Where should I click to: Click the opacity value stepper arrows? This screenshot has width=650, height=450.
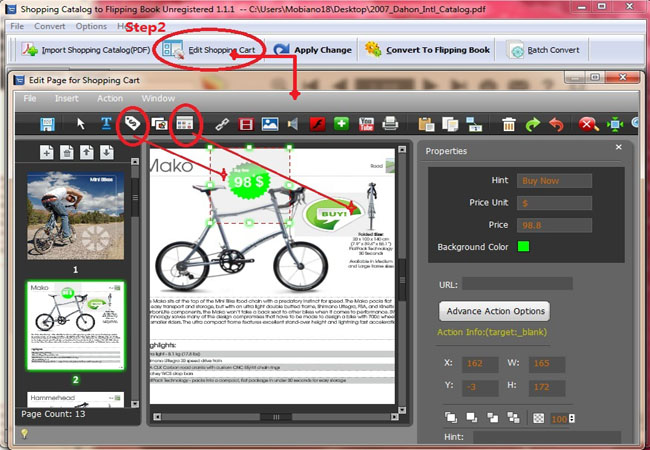coord(572,419)
